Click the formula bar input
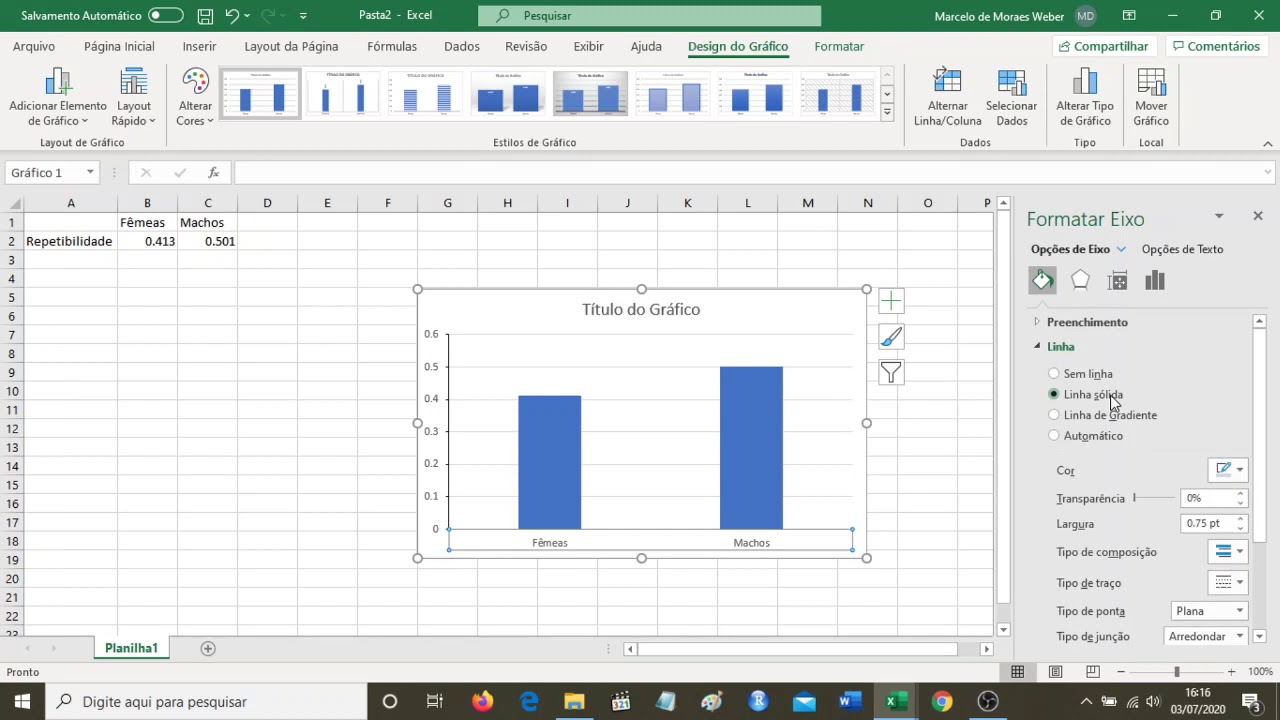The width and height of the screenshot is (1280, 720). 755,173
